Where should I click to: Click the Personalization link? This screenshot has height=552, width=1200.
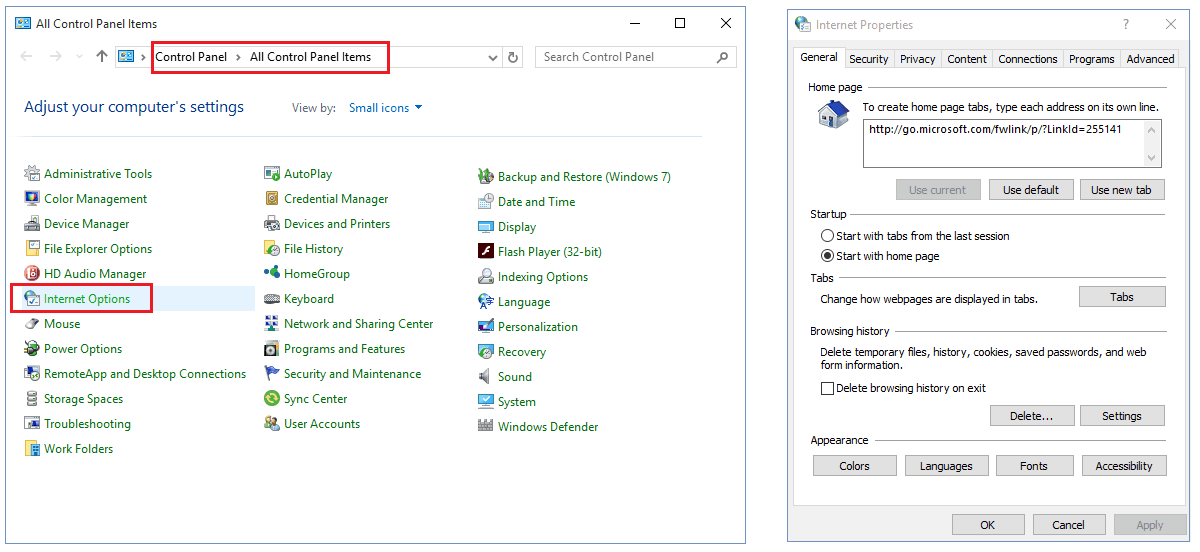click(538, 327)
